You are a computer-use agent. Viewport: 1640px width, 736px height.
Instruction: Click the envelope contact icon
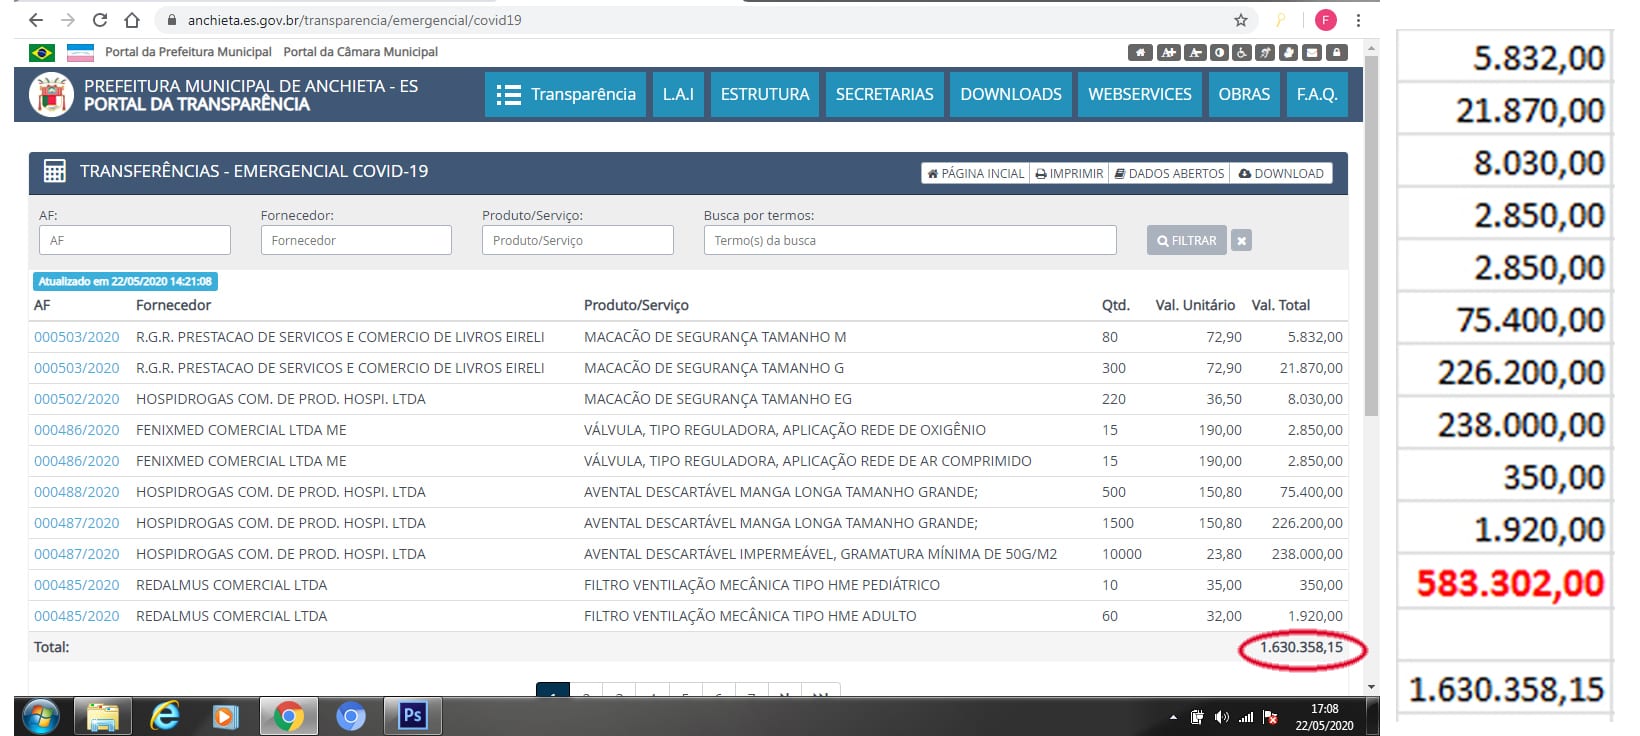click(x=1313, y=52)
